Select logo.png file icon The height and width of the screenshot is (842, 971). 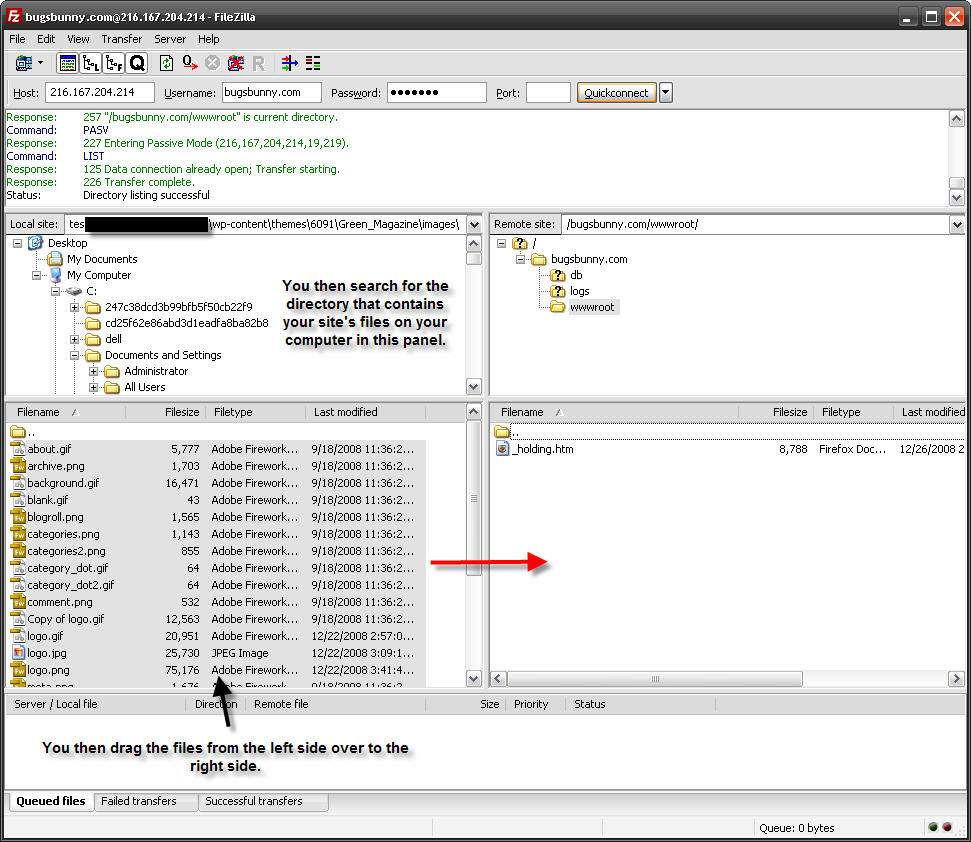pyautogui.click(x=18, y=670)
